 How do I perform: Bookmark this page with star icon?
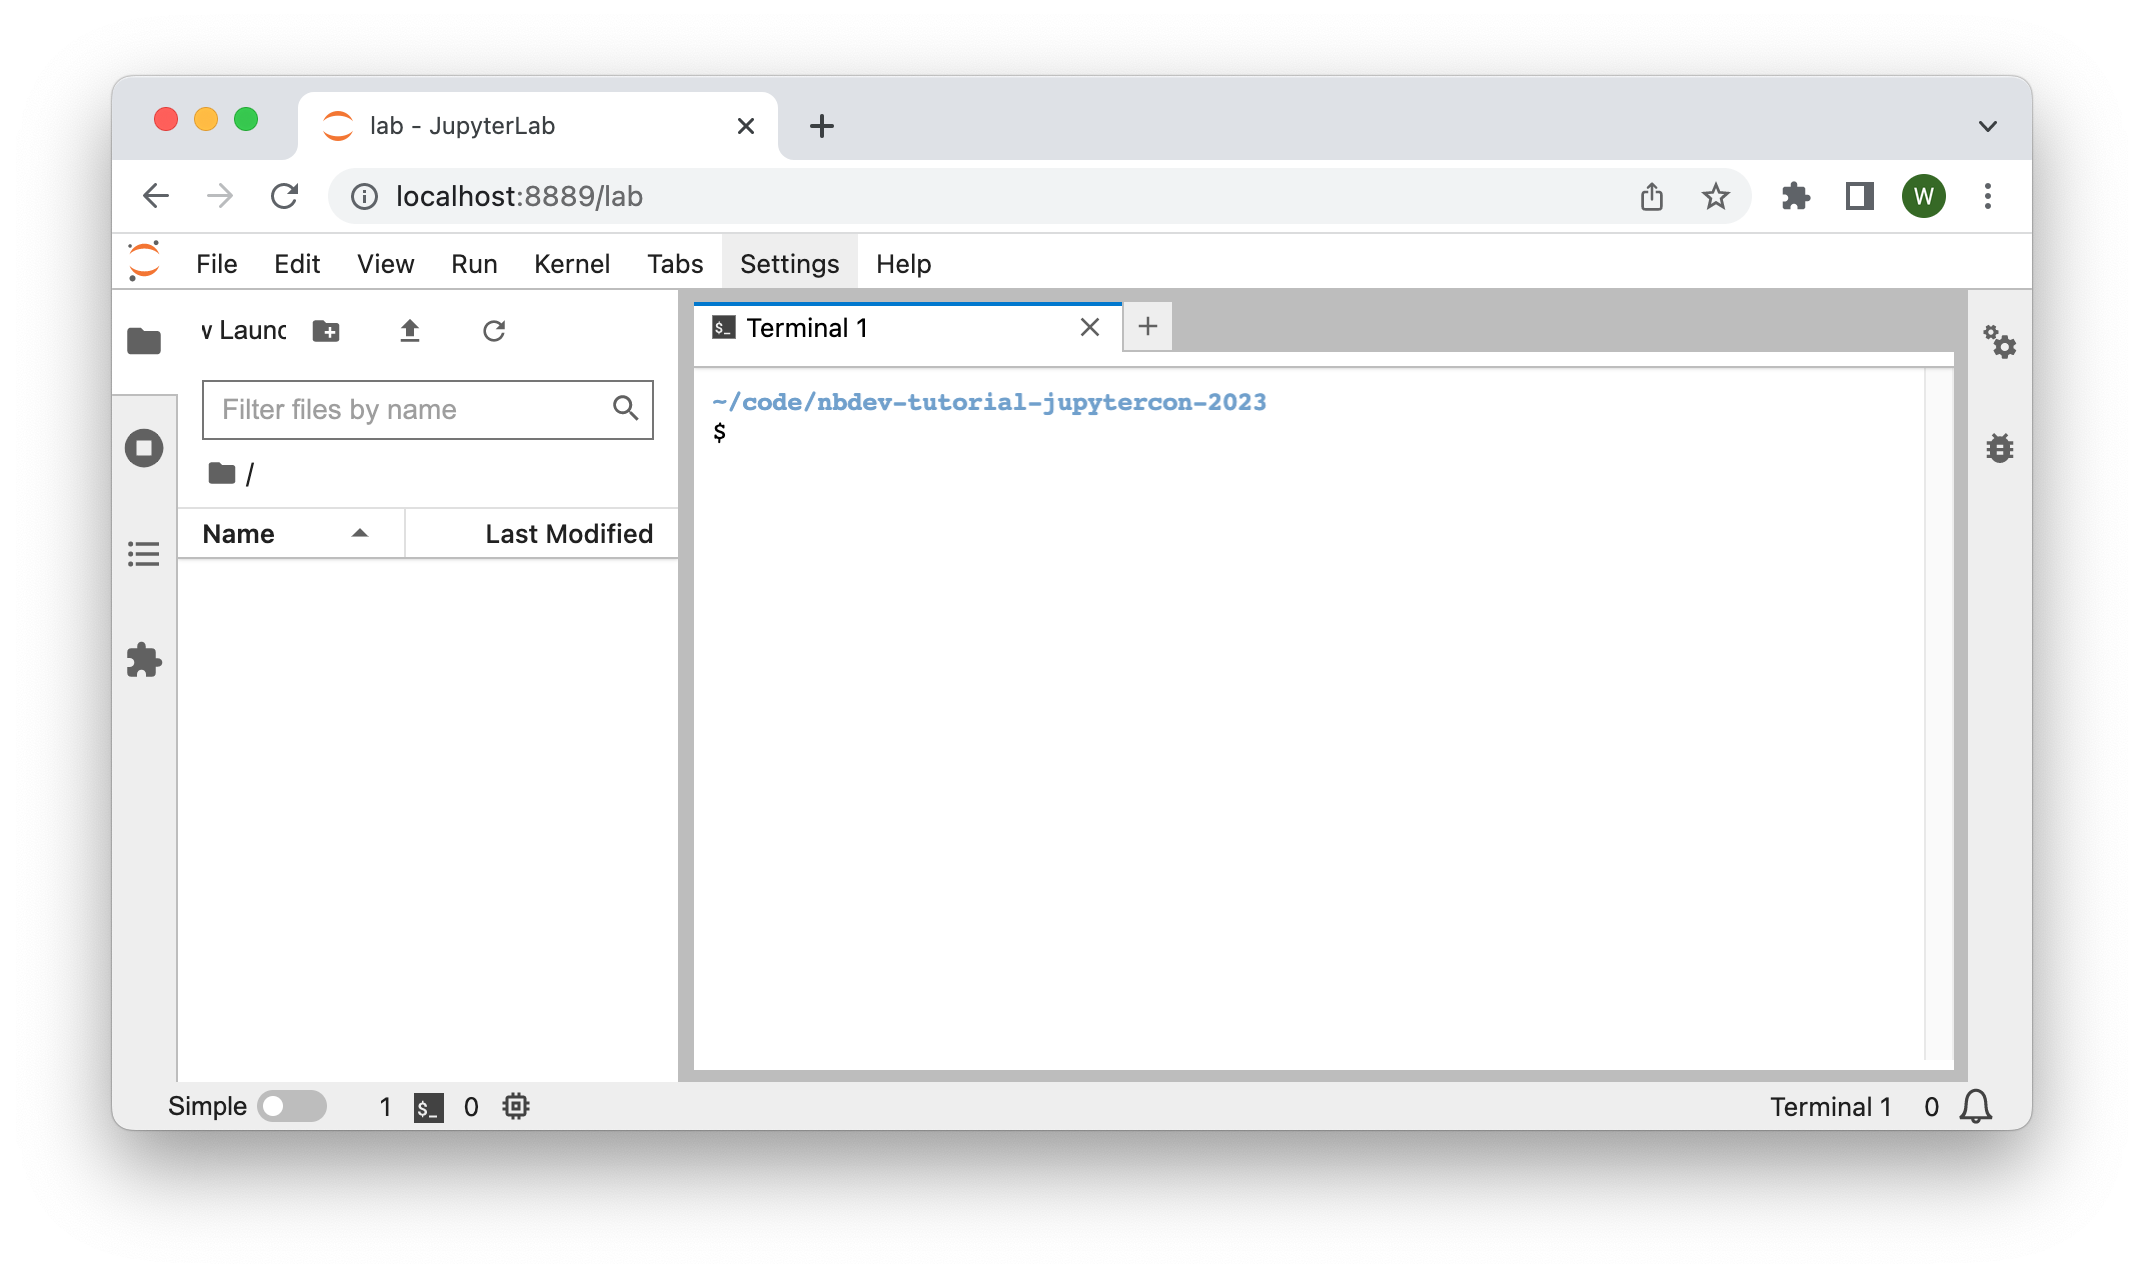point(1715,196)
